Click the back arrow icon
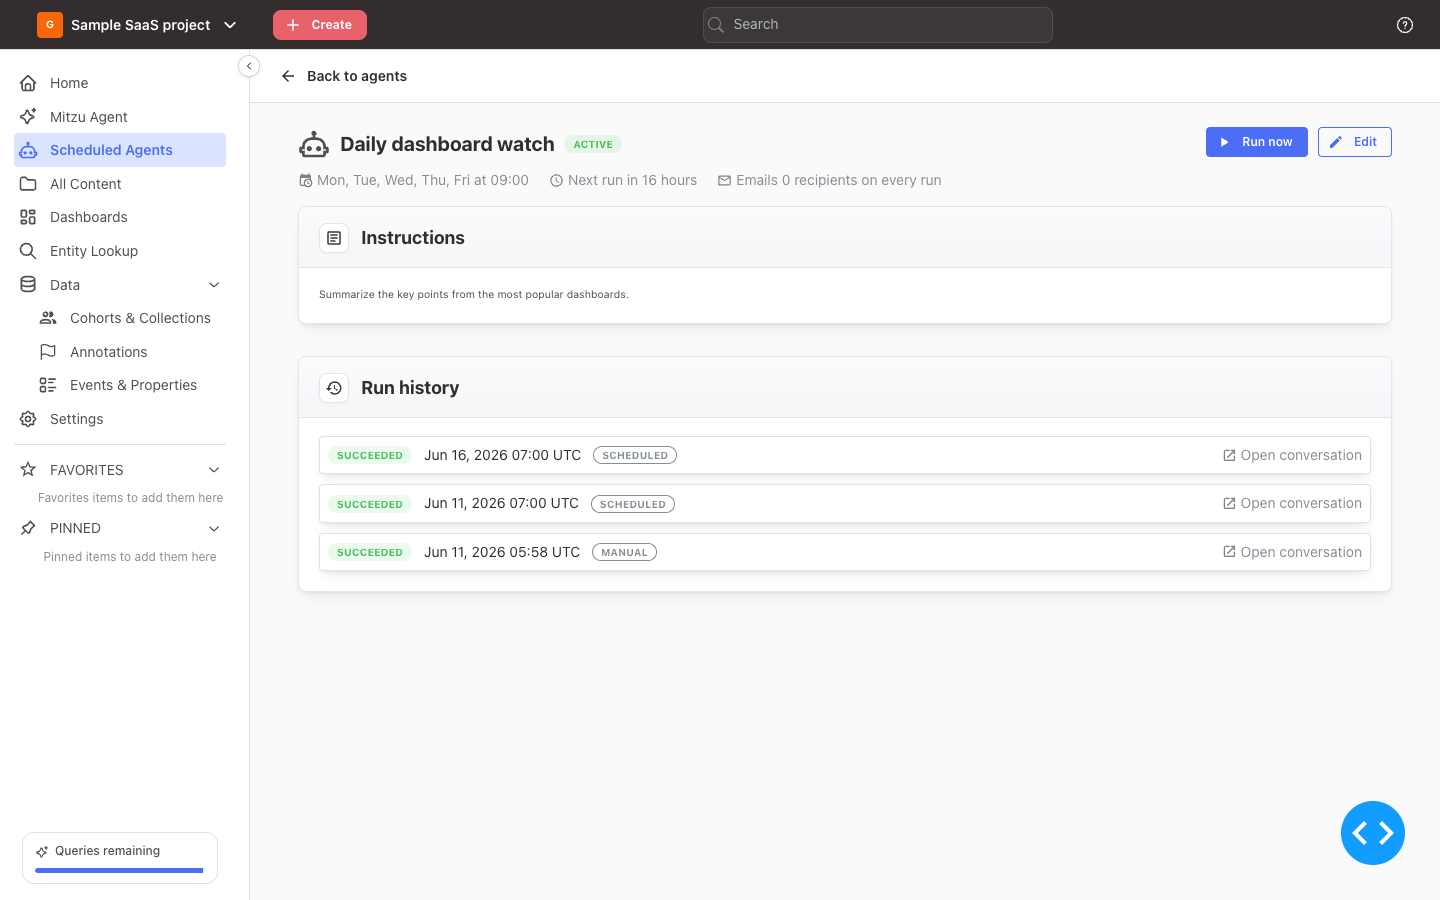Viewport: 1440px width, 900px height. pos(288,76)
